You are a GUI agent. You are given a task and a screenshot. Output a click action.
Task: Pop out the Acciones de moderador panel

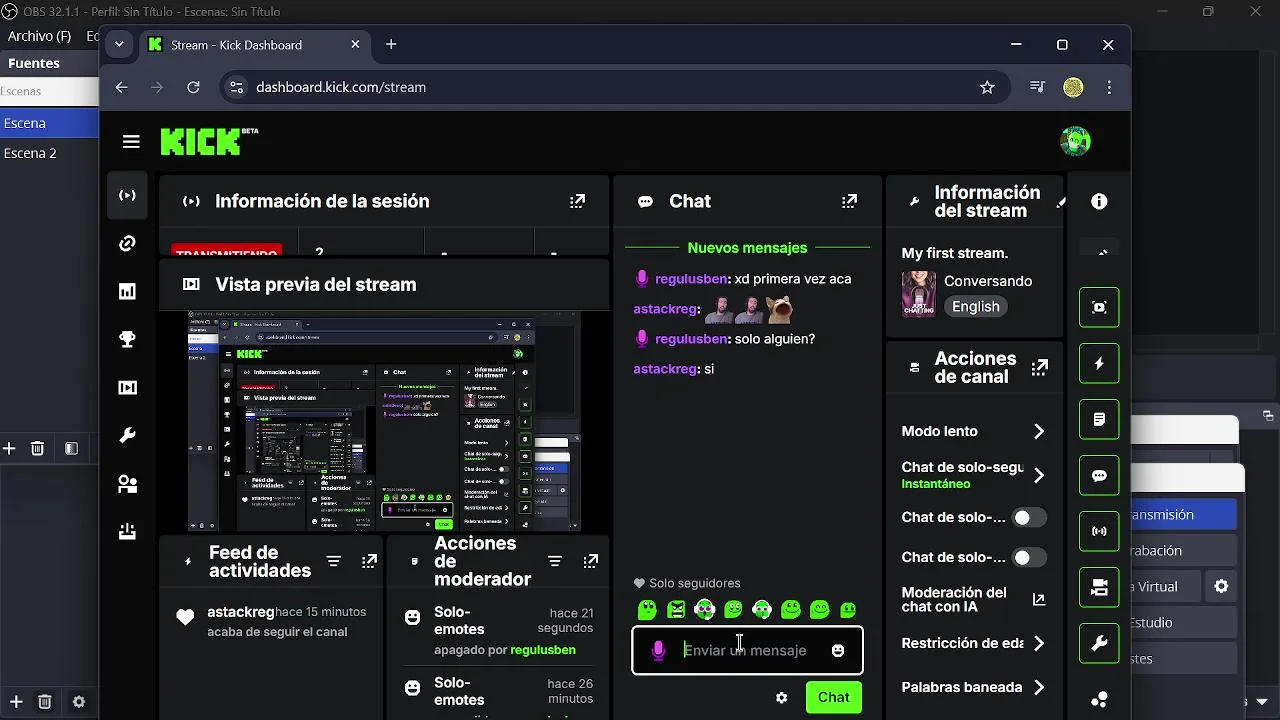click(x=590, y=562)
